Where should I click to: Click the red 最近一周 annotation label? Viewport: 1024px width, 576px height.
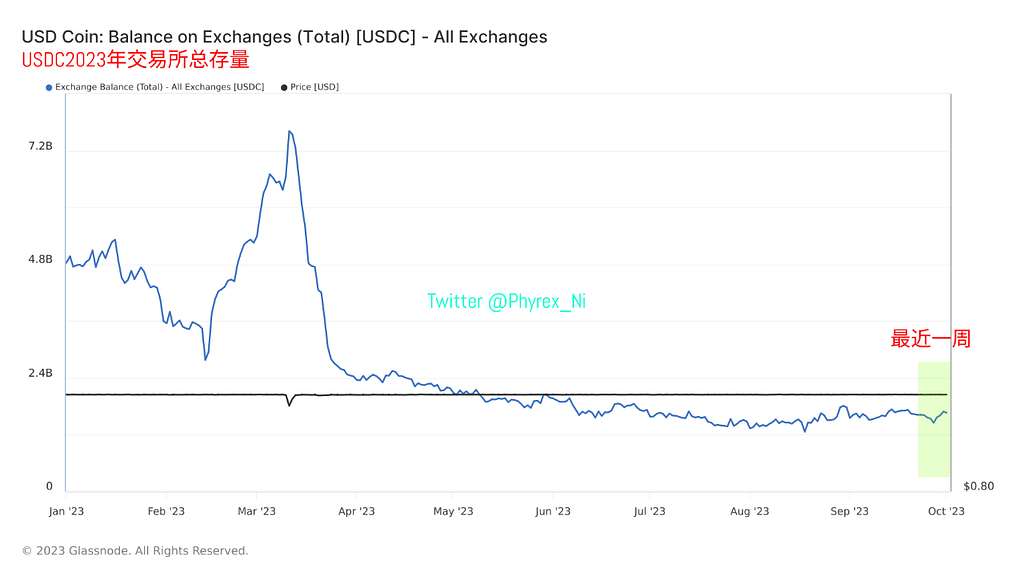931,338
